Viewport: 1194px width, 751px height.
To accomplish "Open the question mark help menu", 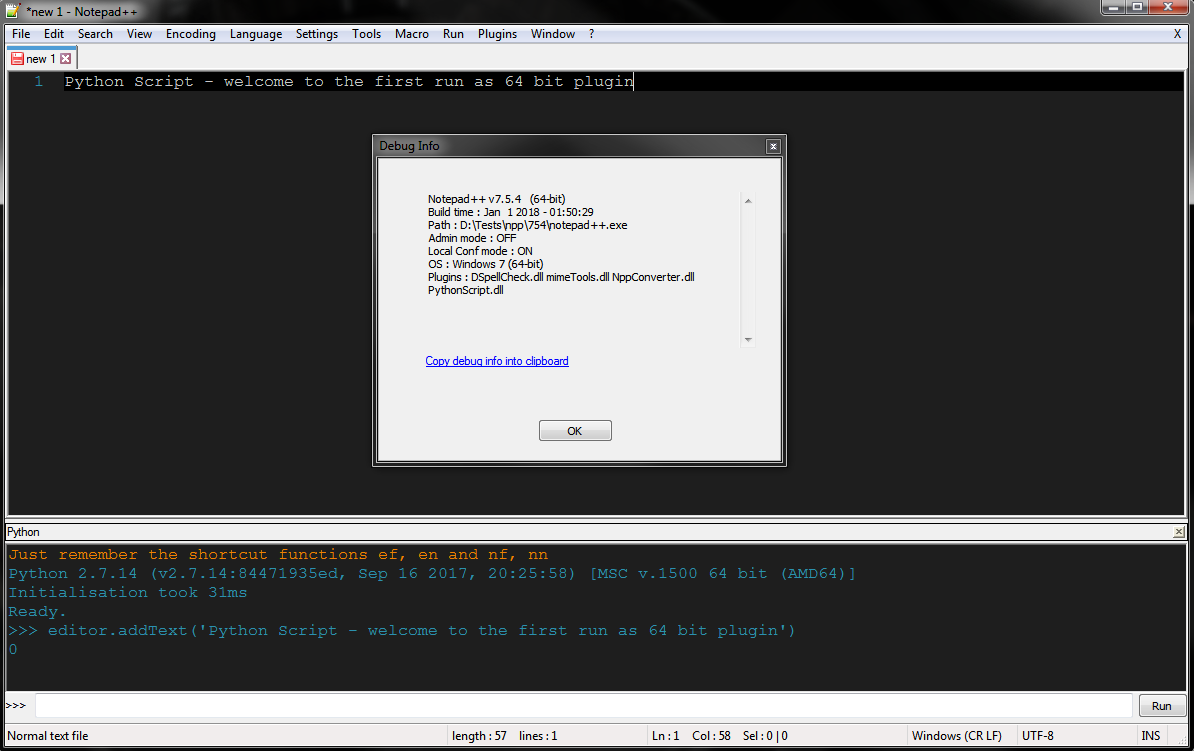I will tap(592, 34).
